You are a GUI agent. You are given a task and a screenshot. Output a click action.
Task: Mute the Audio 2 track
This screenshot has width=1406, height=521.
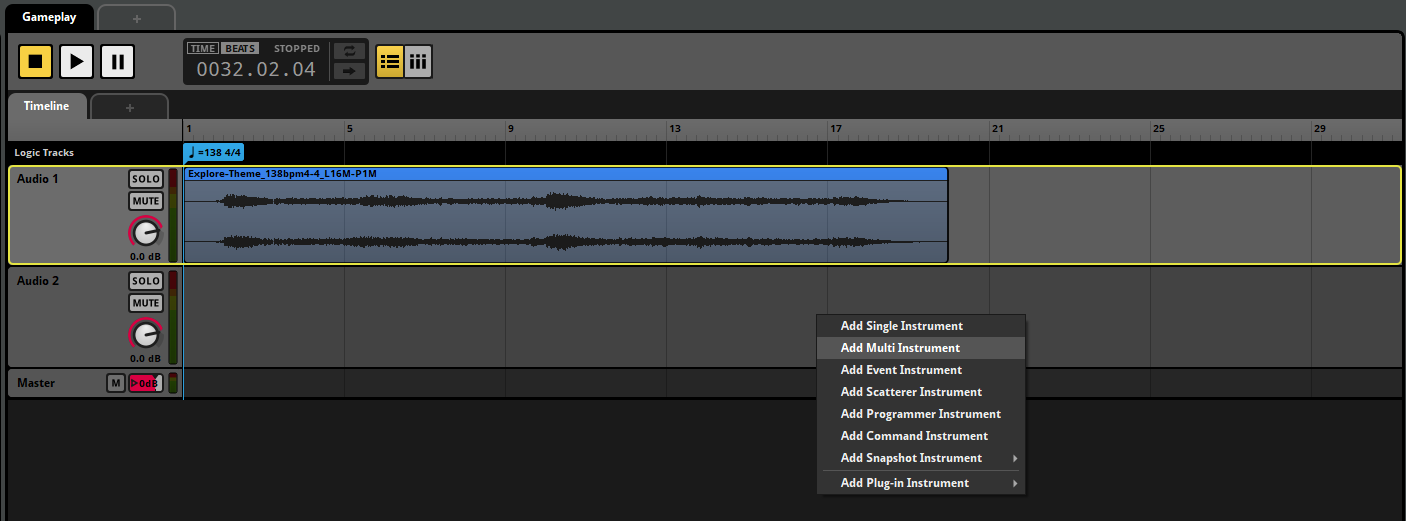point(146,303)
